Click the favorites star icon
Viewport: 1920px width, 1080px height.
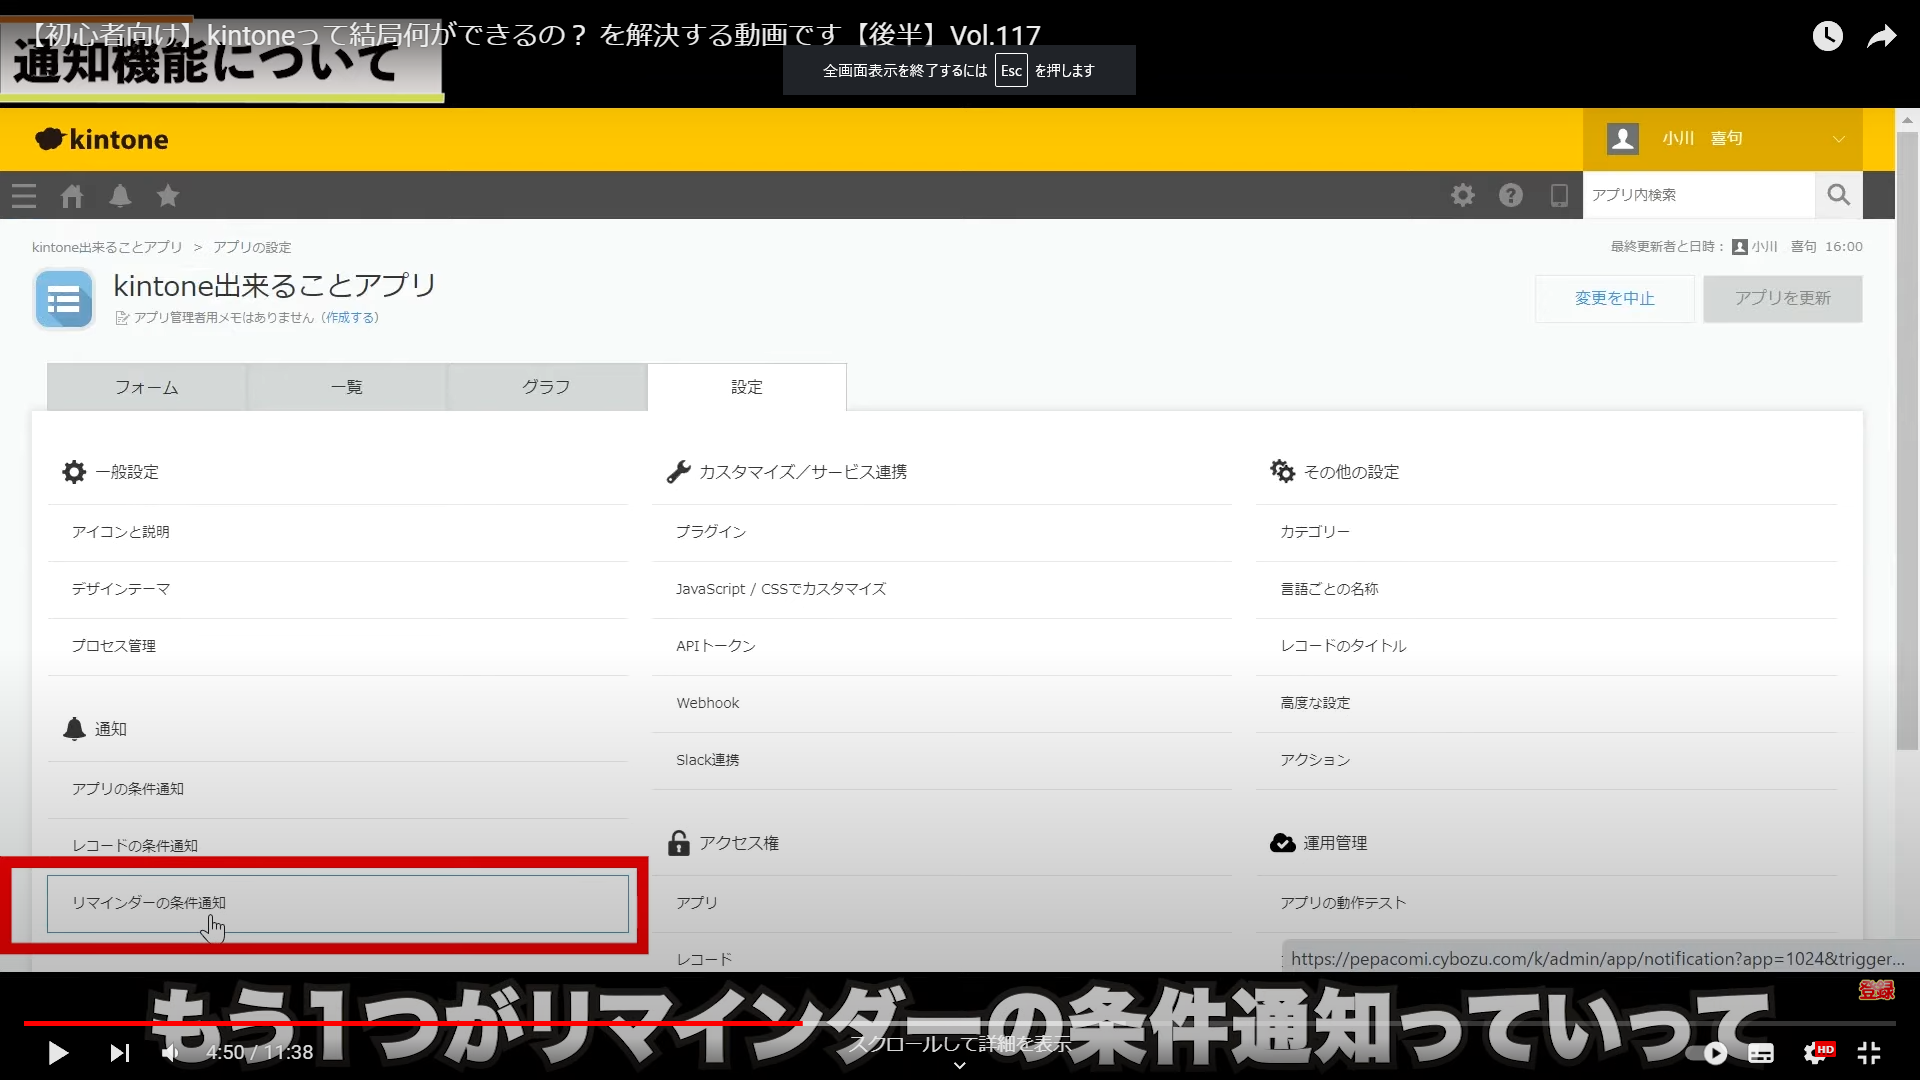tap(168, 196)
